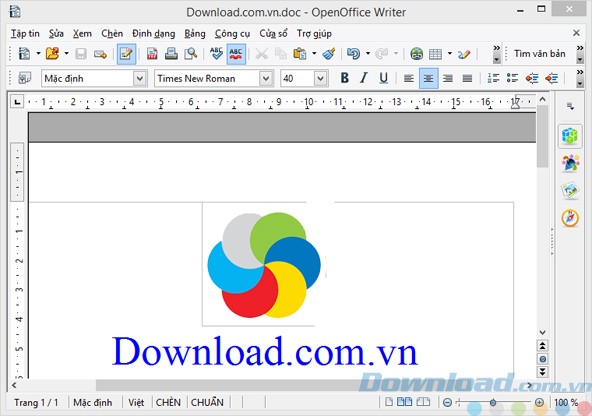Send document as email icon
592x416 pixels.
click(x=100, y=54)
